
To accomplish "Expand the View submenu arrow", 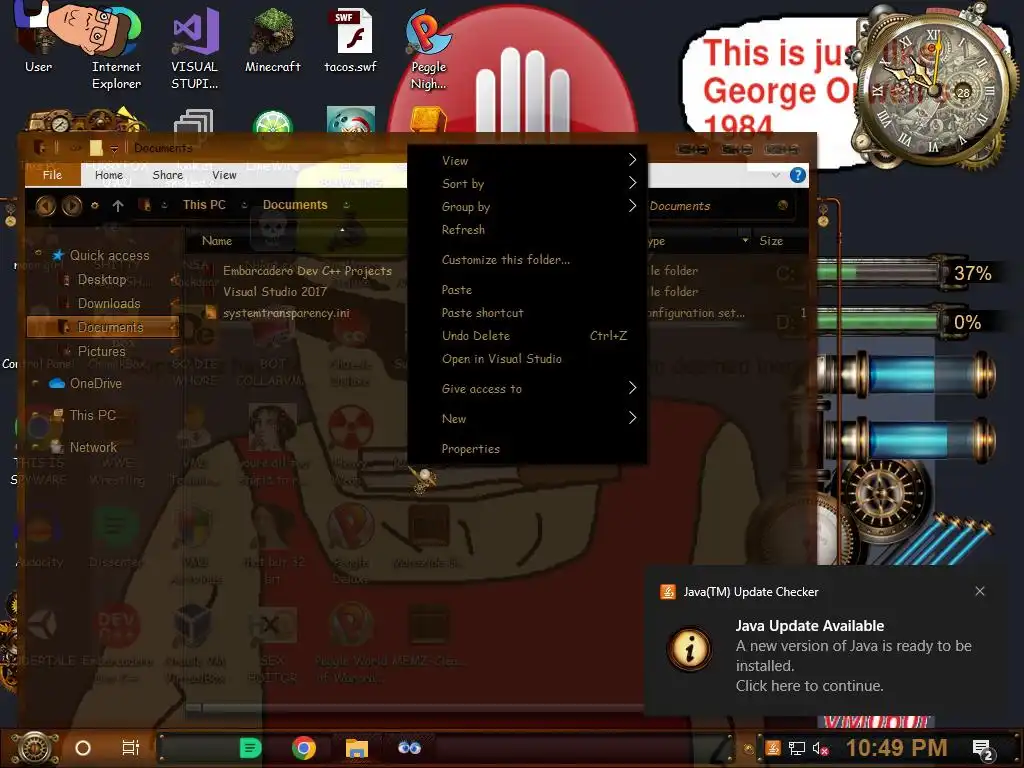I will (632, 160).
